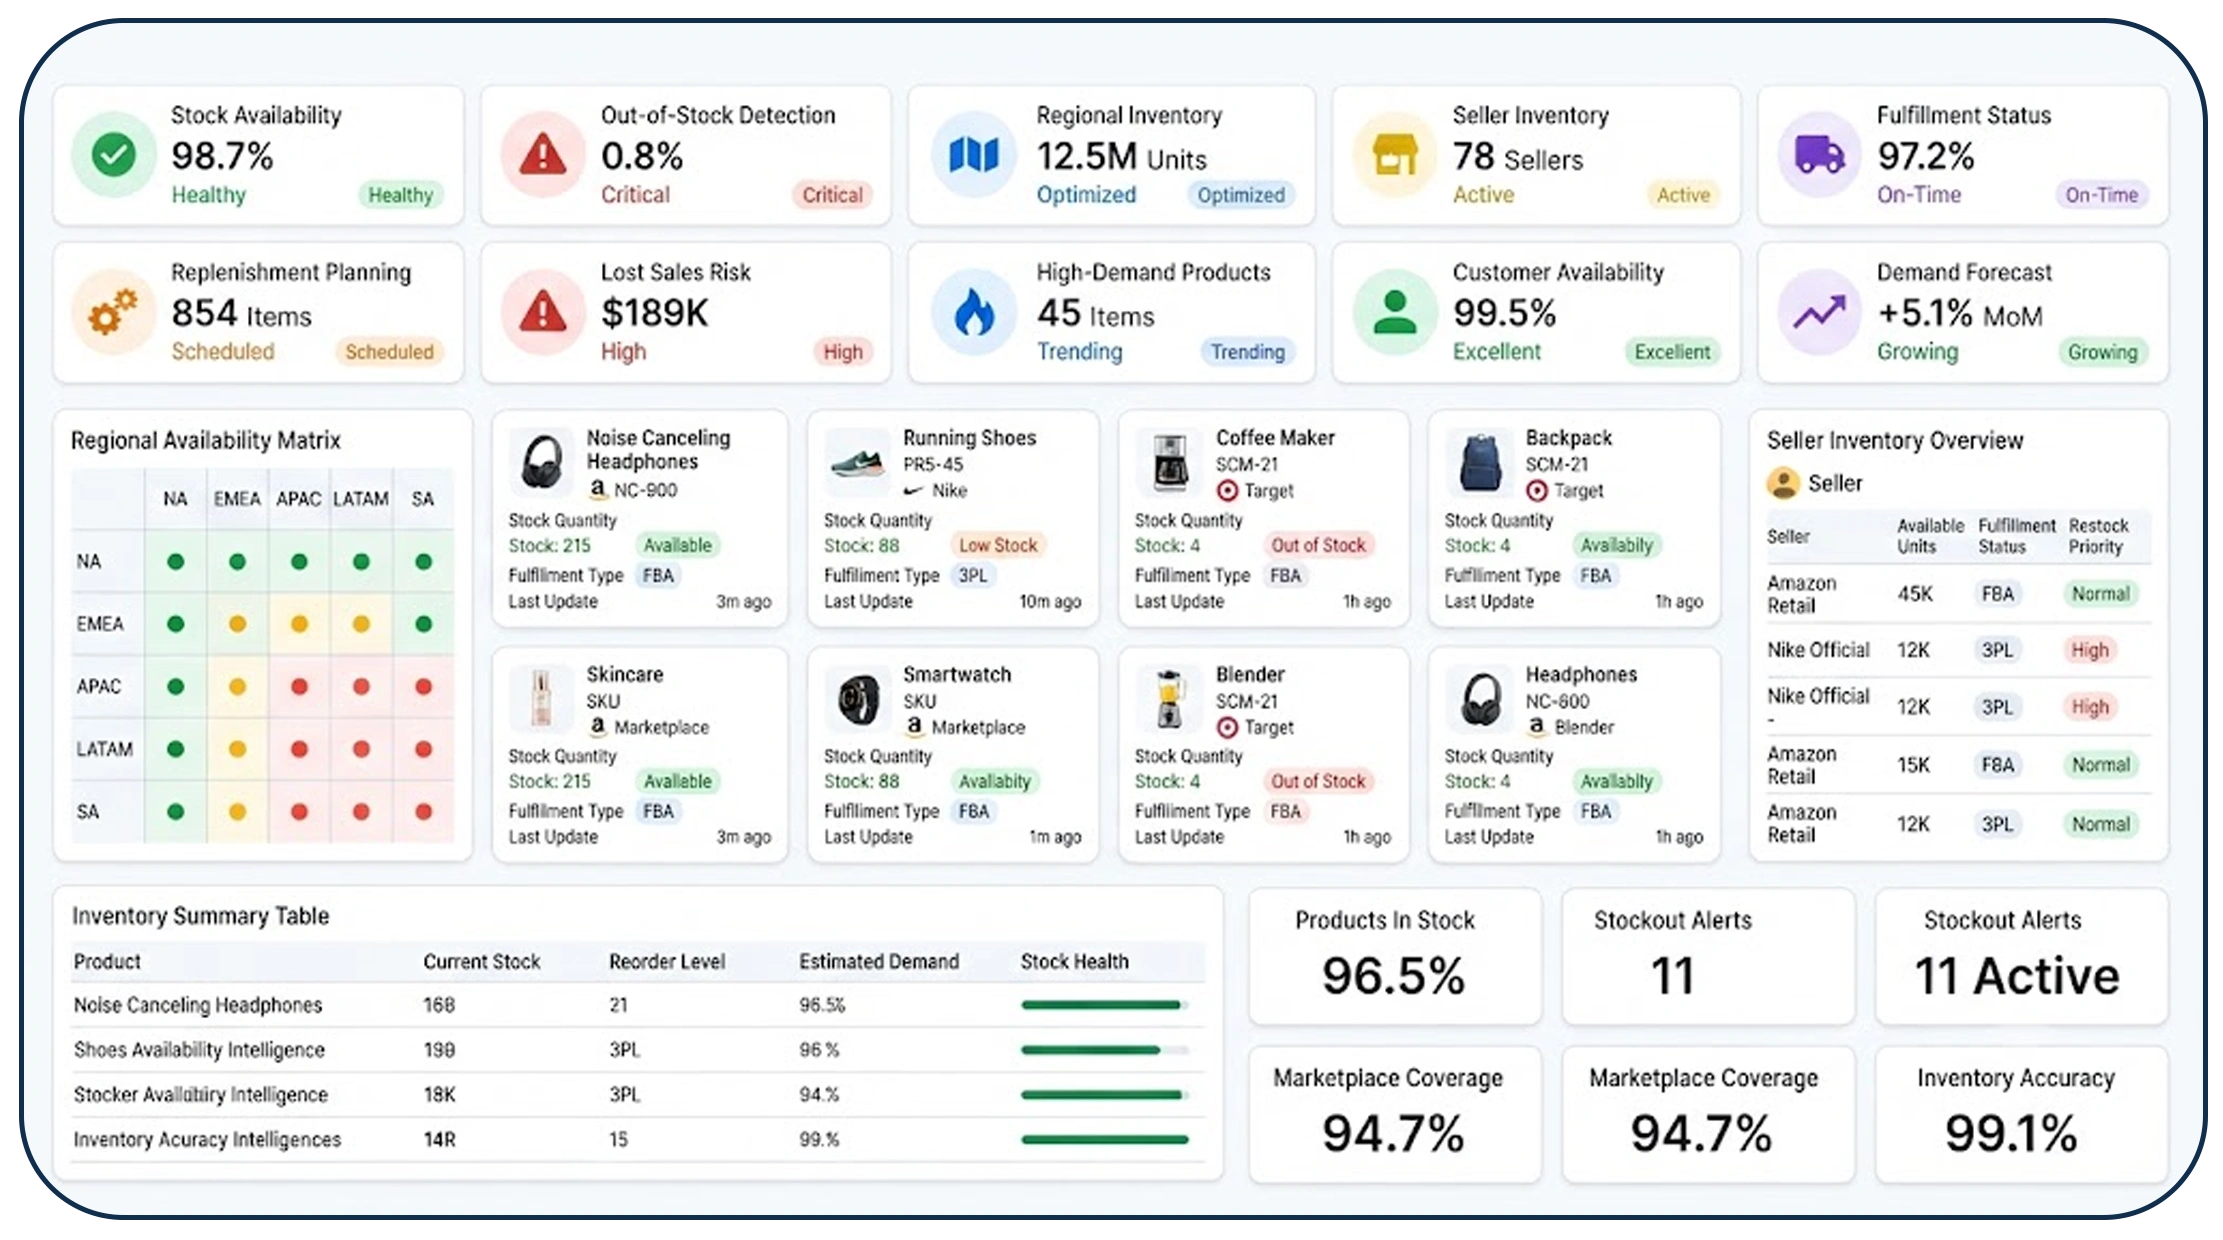This screenshot has height=1240, width=2223.
Task: Click the red warning icon for Lost Sales Risk
Action: (543, 311)
